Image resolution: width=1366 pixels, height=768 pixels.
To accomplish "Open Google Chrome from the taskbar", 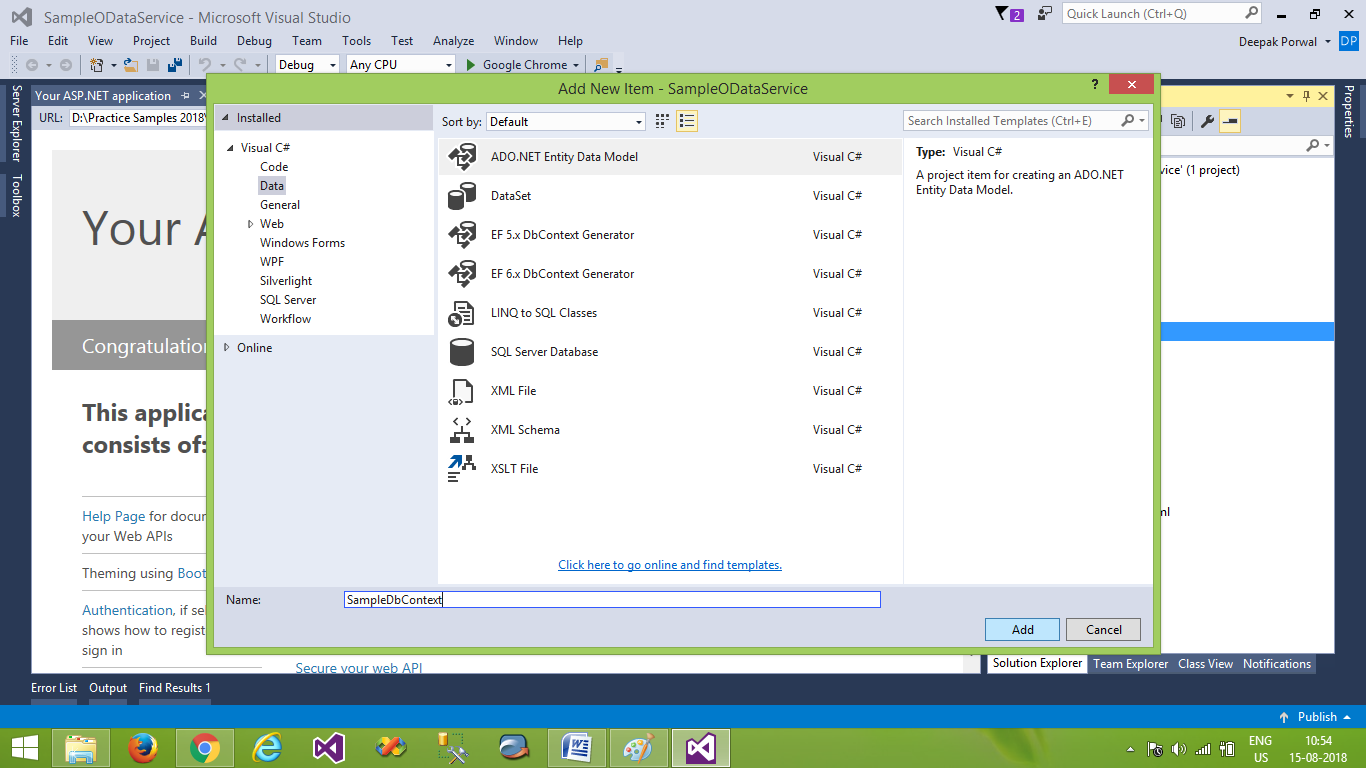I will coord(205,747).
